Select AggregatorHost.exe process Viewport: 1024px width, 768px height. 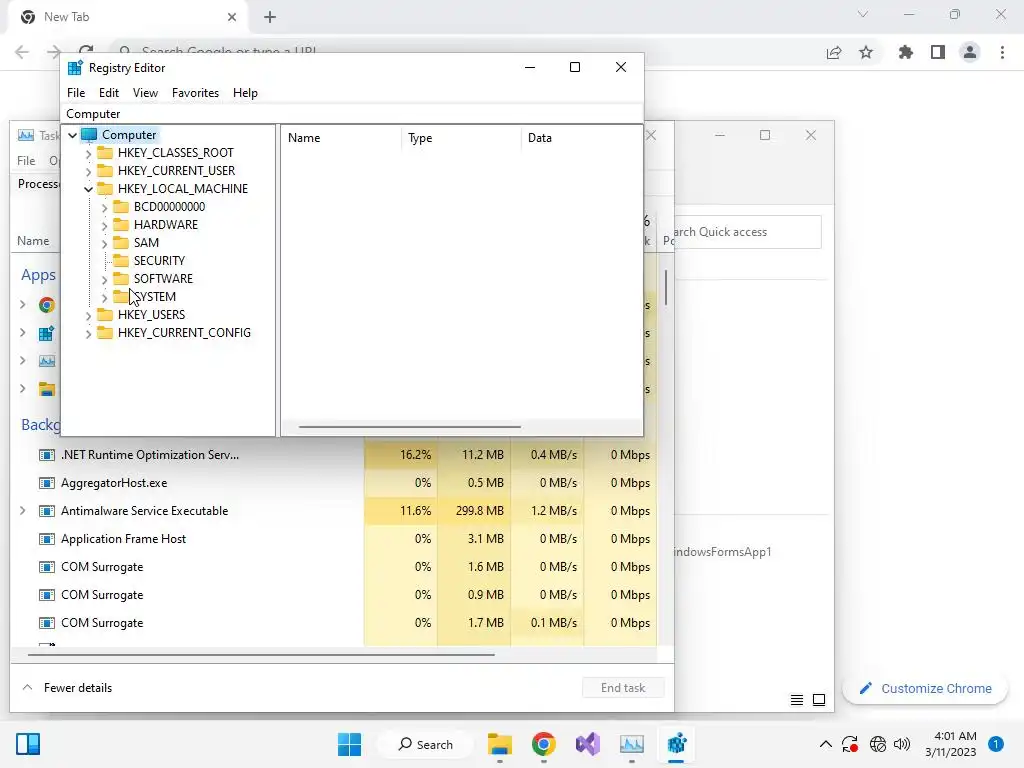coord(114,483)
